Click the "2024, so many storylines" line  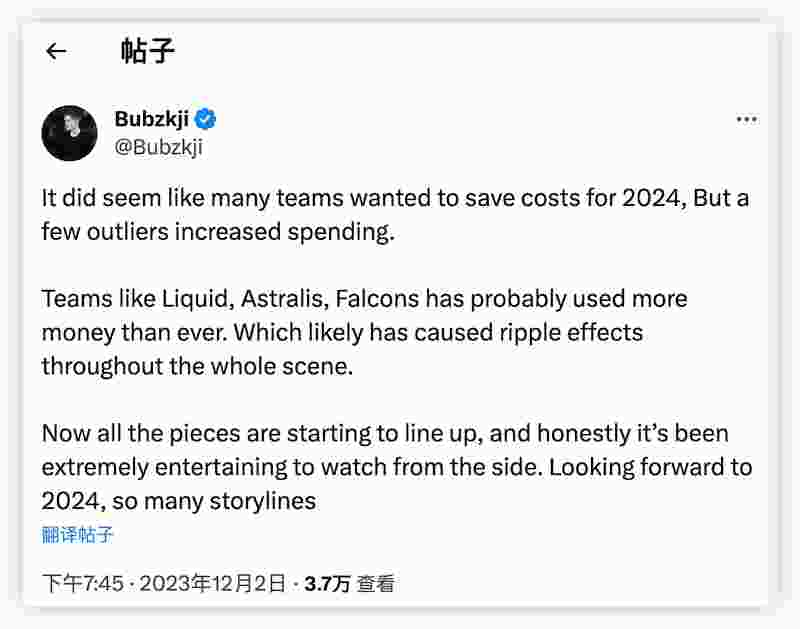178,500
